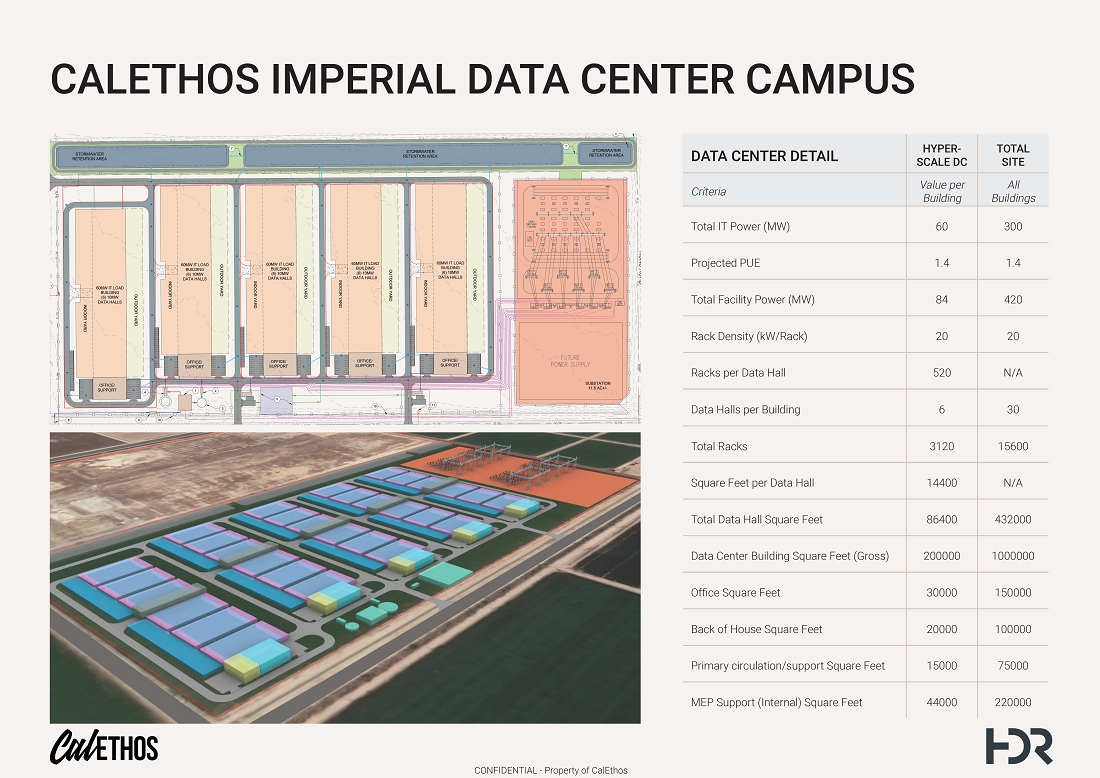The image size is (1100, 778).
Task: Click the value 1000000 gross square feet
Action: 1012,556
